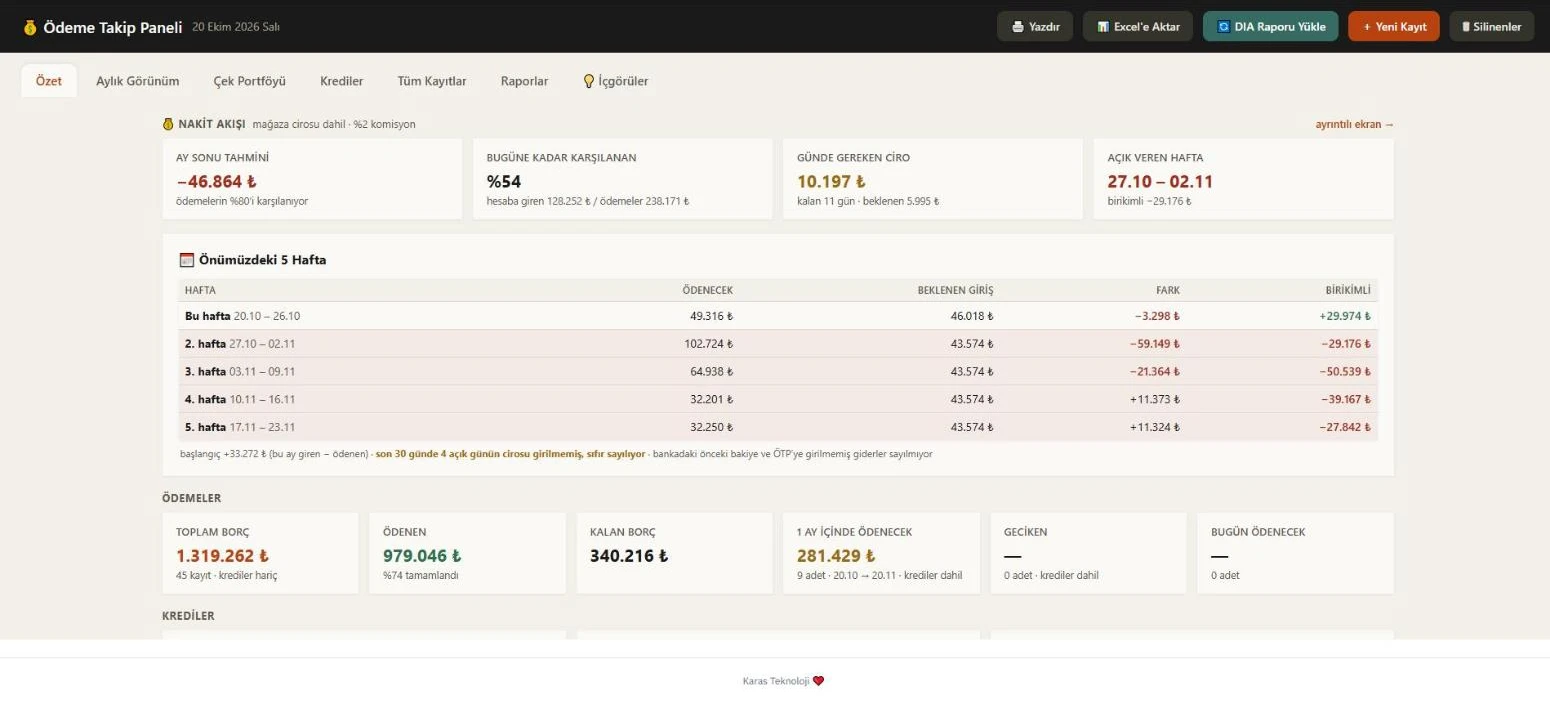This screenshot has height=704, width=1550.
Task: Show the Tüm Kayıtlar tab
Action: [x=432, y=81]
